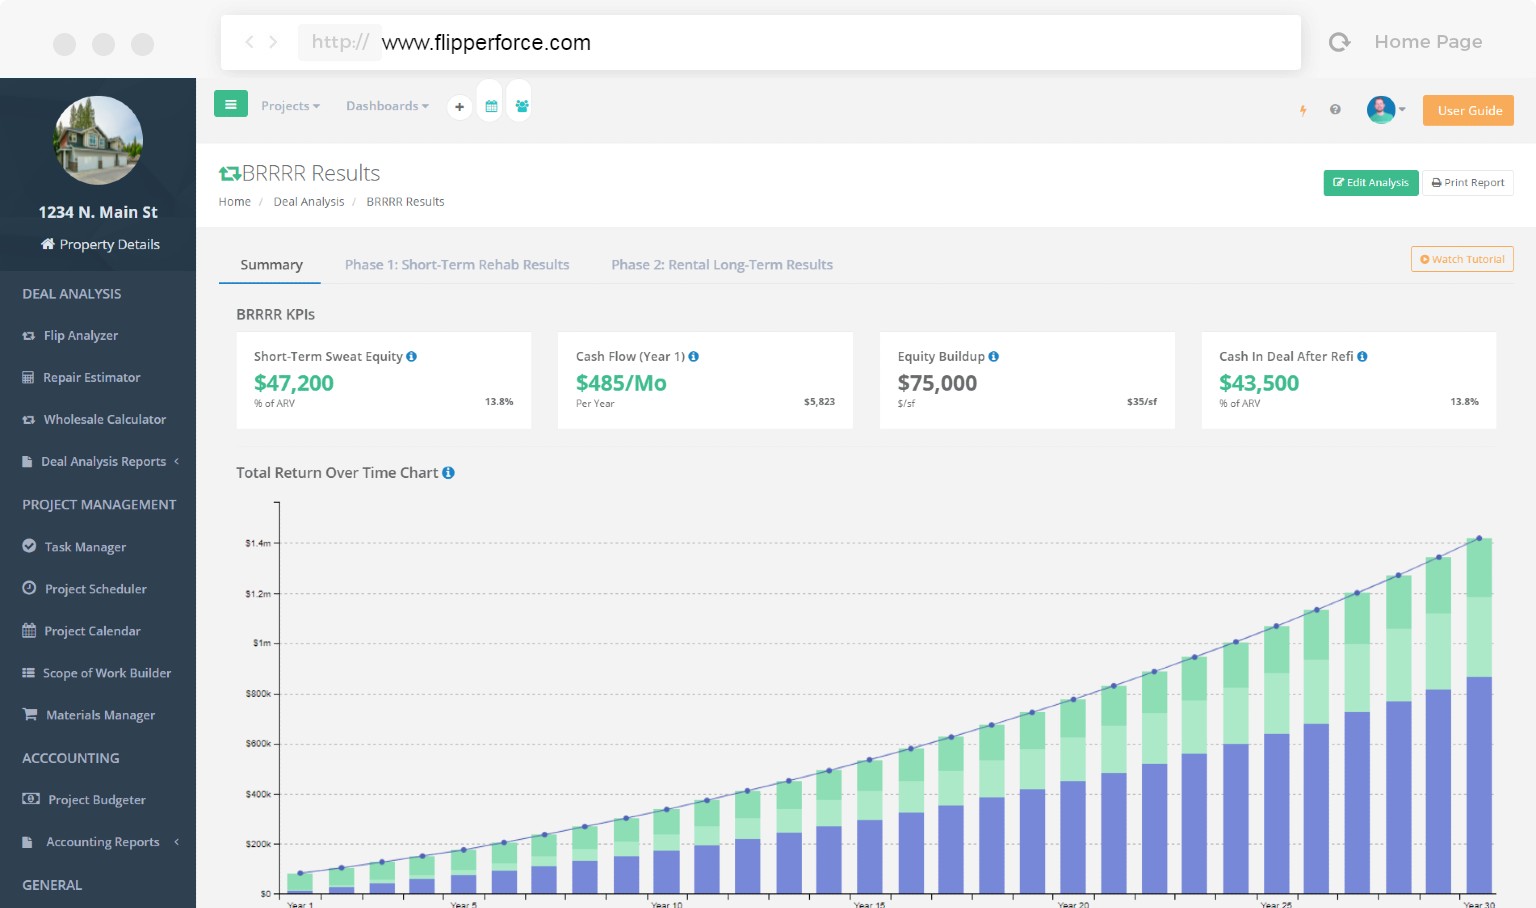
Task: Expand Deal Analysis Reports in the sidebar
Action: pyautogui.click(x=104, y=461)
